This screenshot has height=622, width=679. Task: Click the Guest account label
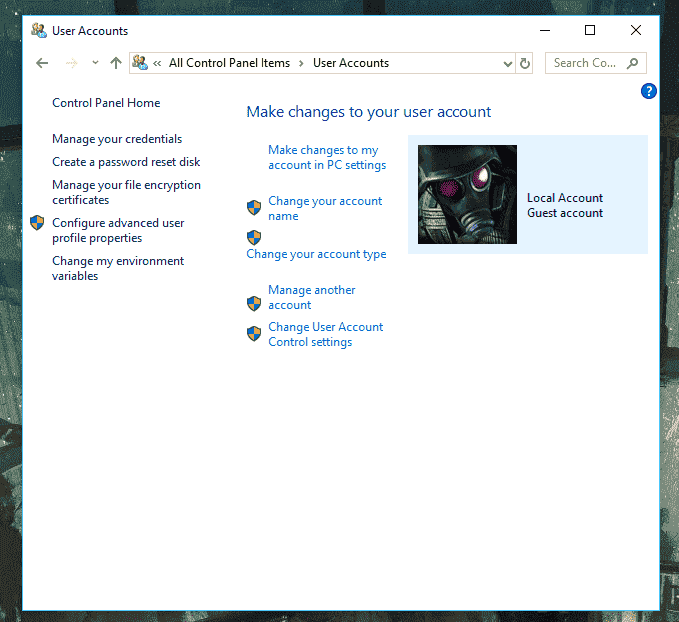tap(565, 213)
